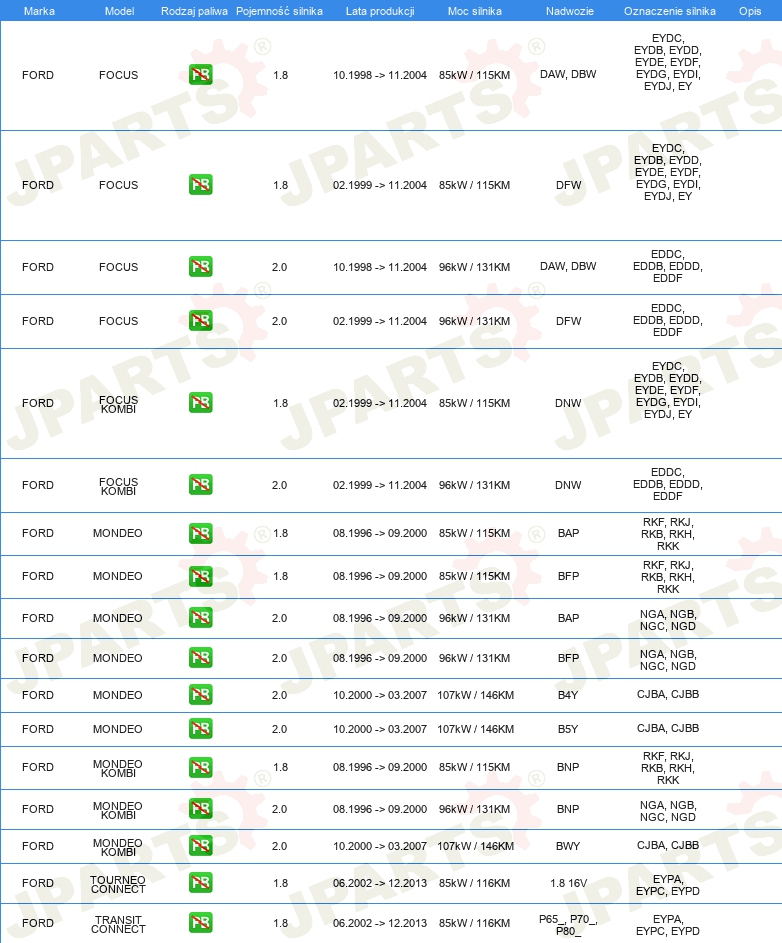The width and height of the screenshot is (782, 943).
Task: Click FOCUS KOMBI model in 2.0 row
Action: tap(119, 486)
